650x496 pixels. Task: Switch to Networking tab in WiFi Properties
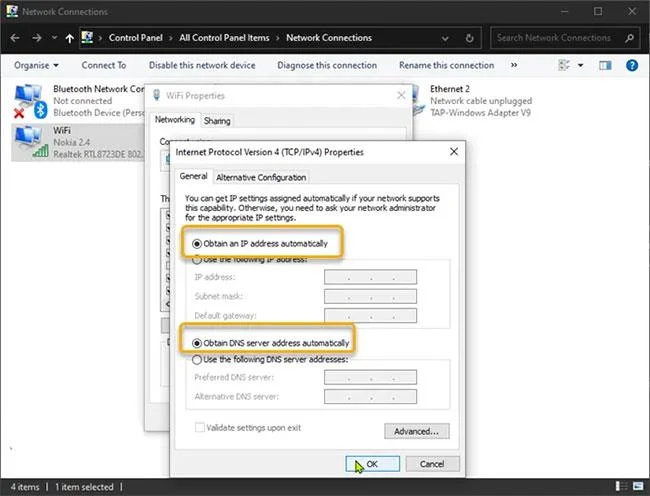pos(175,120)
